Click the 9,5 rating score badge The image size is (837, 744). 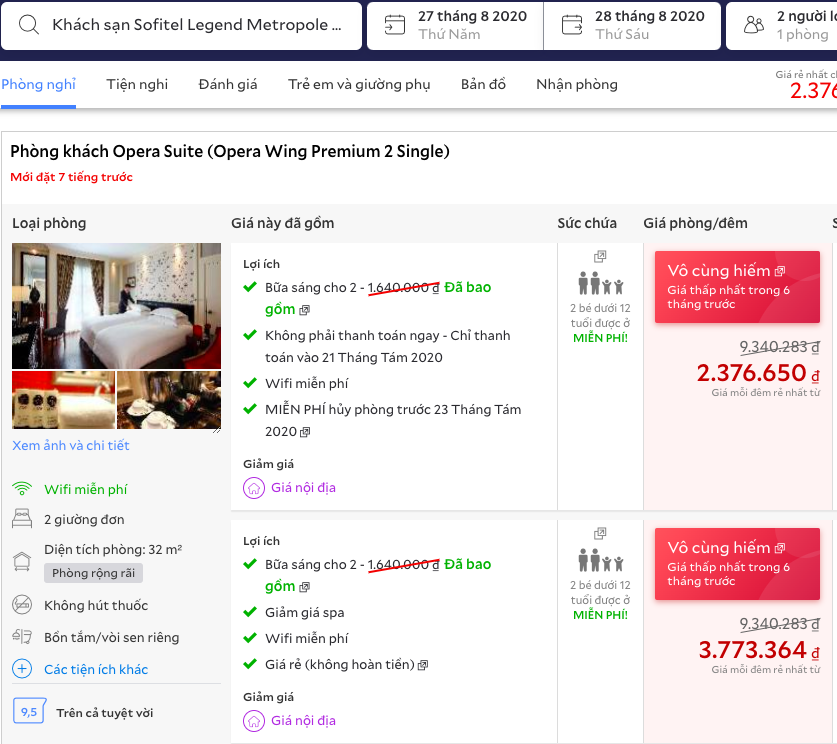[29, 711]
